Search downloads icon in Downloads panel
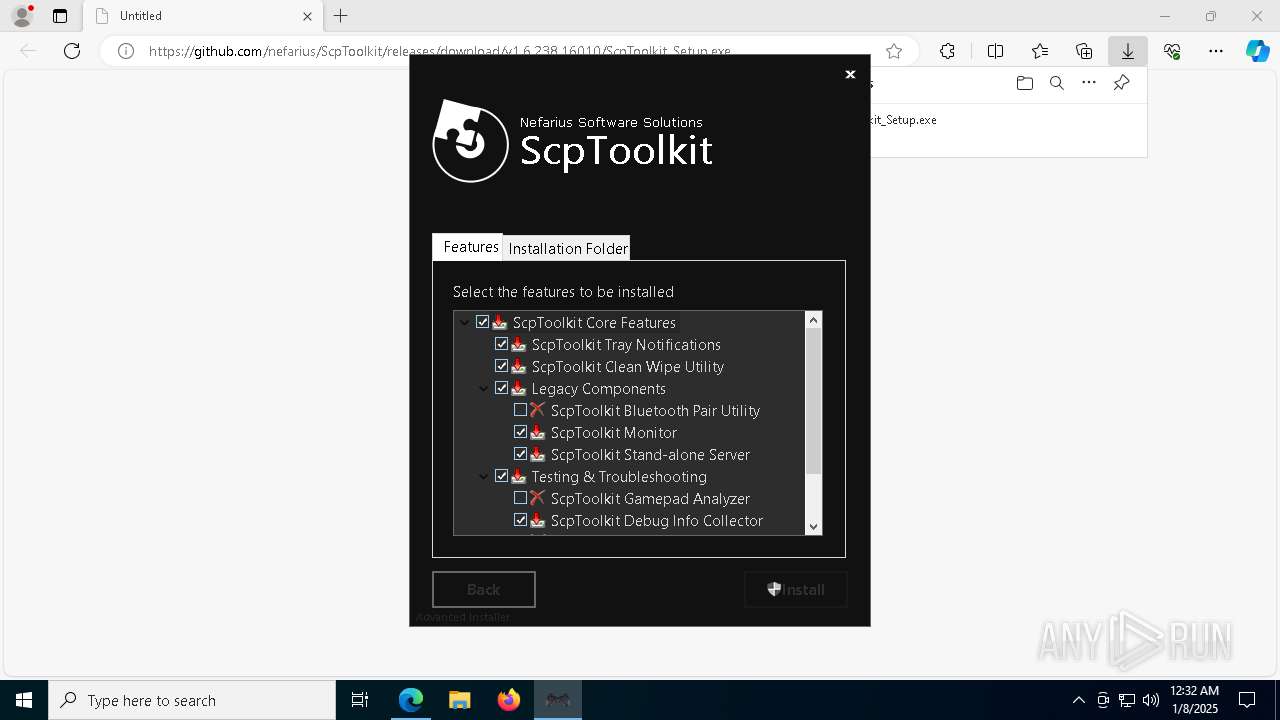Viewport: 1280px width, 720px height. 1056,83
